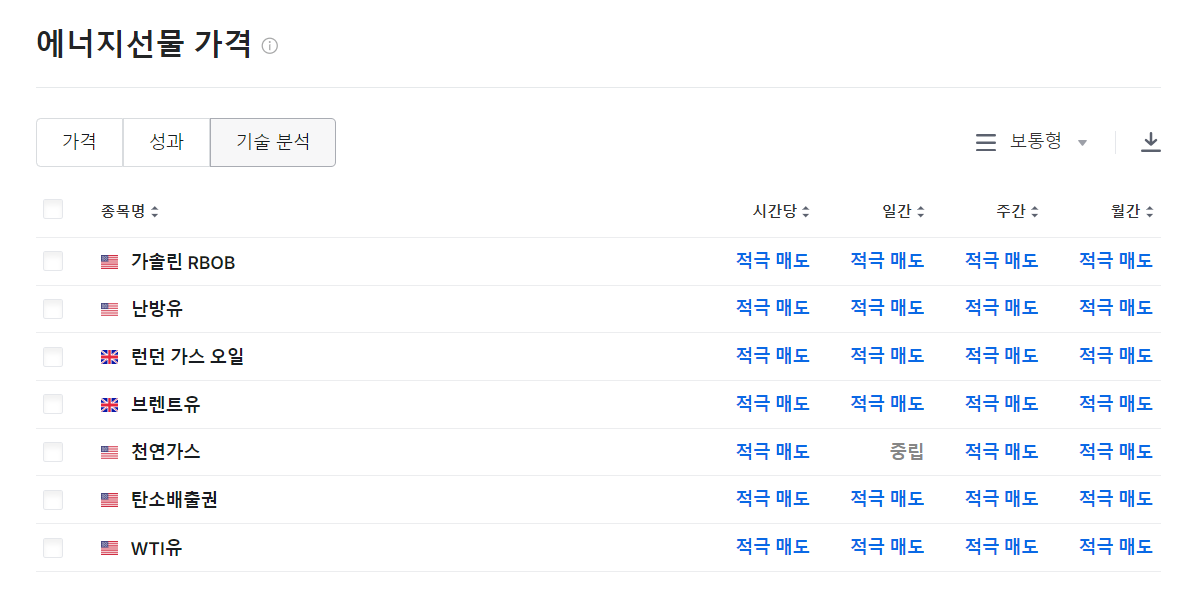Viewport: 1194px width, 598px height.
Task: Check the box for 브렌트유
Action: pyautogui.click(x=53, y=404)
